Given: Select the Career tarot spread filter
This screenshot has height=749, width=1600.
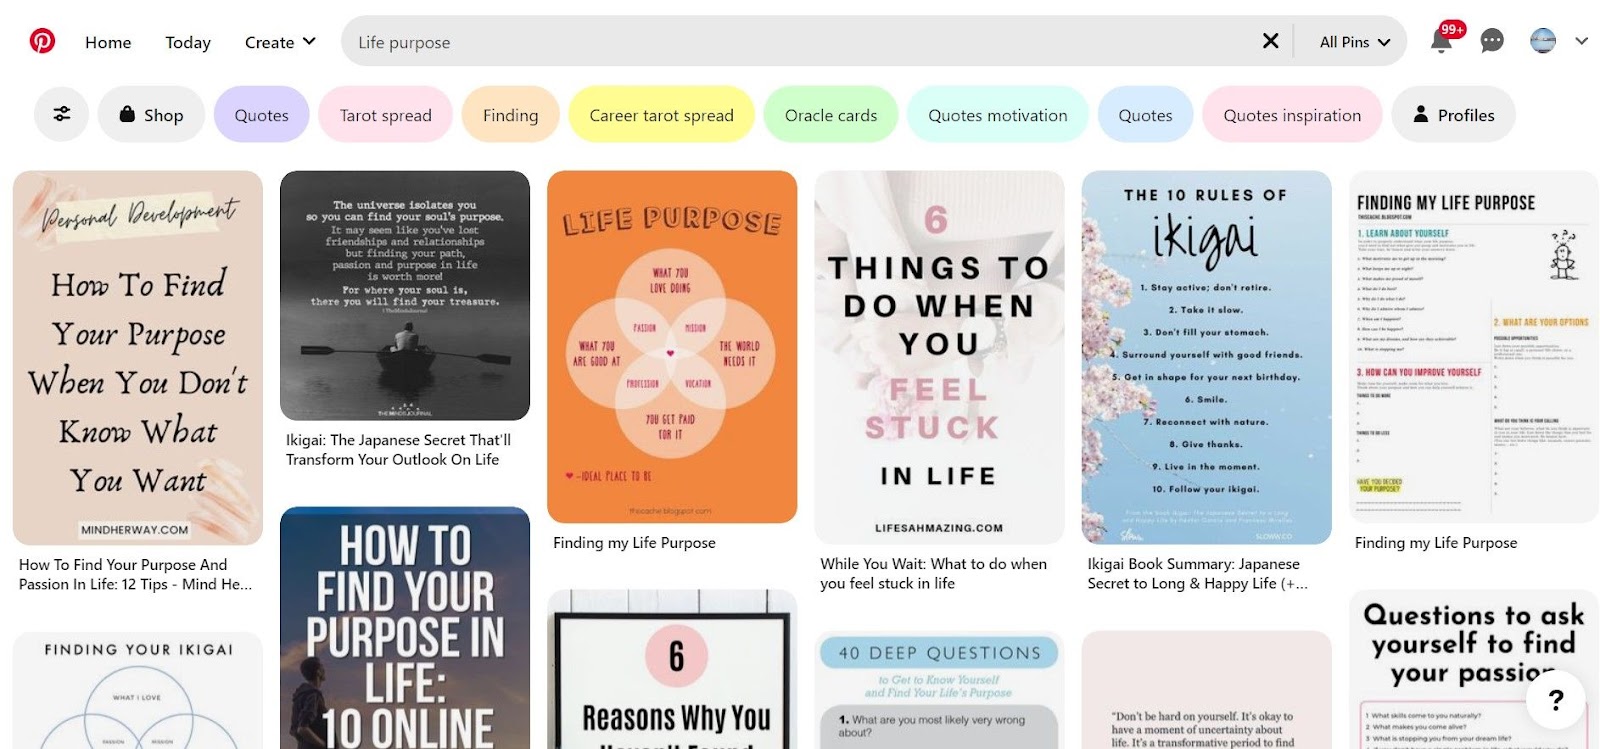Looking at the screenshot, I should [661, 114].
